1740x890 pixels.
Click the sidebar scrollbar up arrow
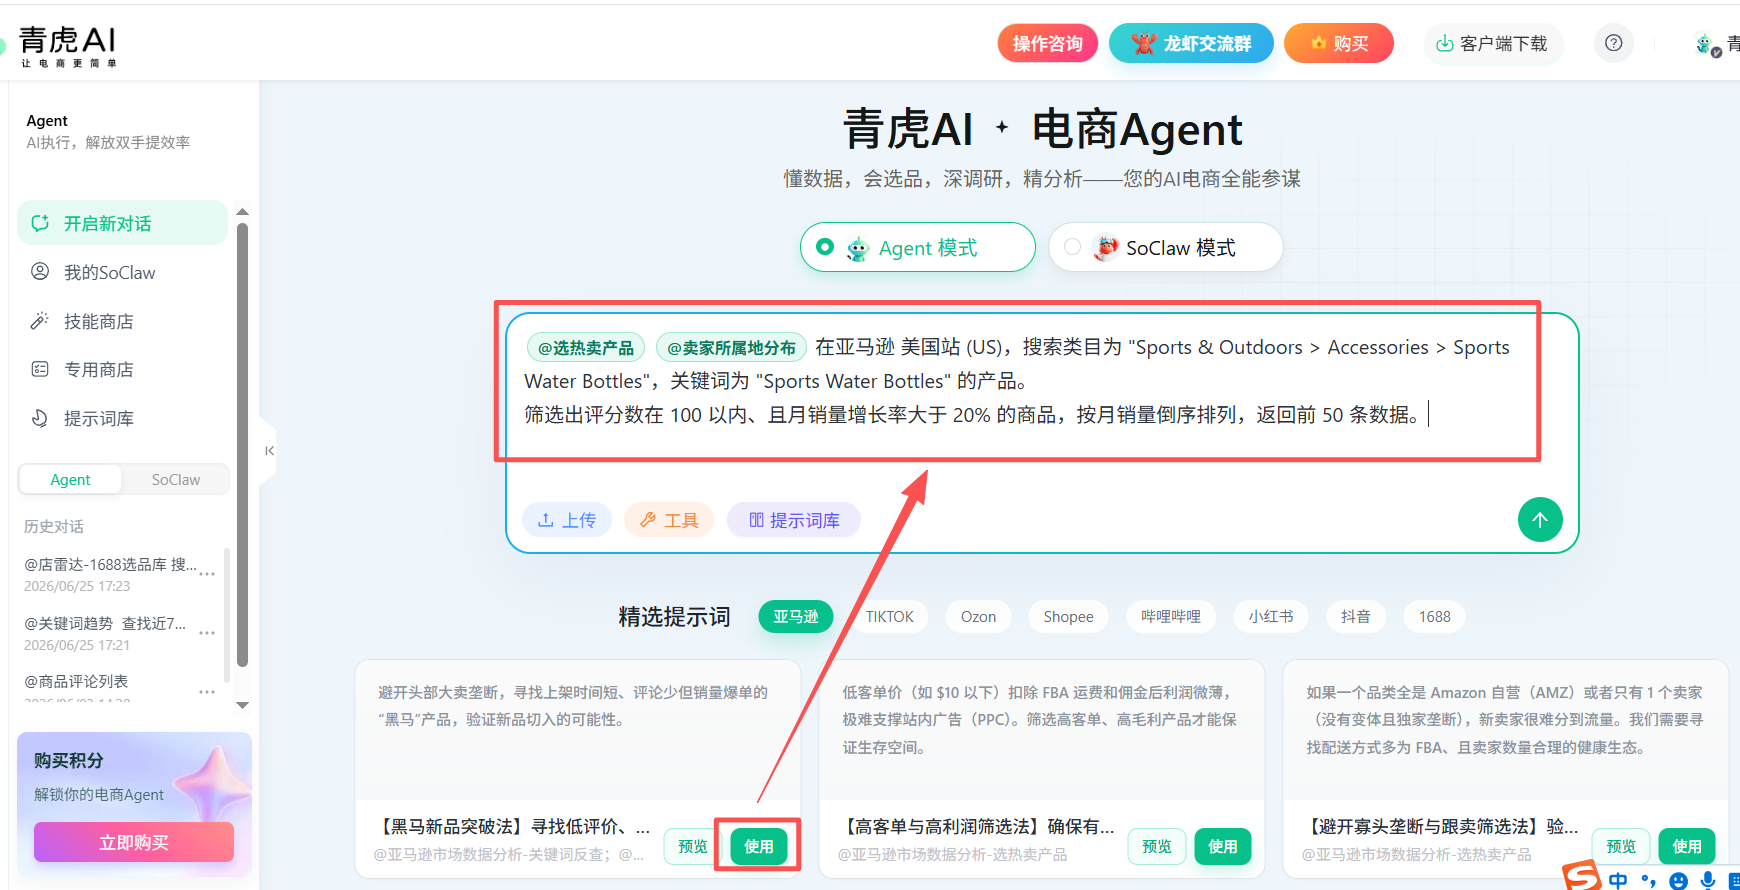point(242,212)
